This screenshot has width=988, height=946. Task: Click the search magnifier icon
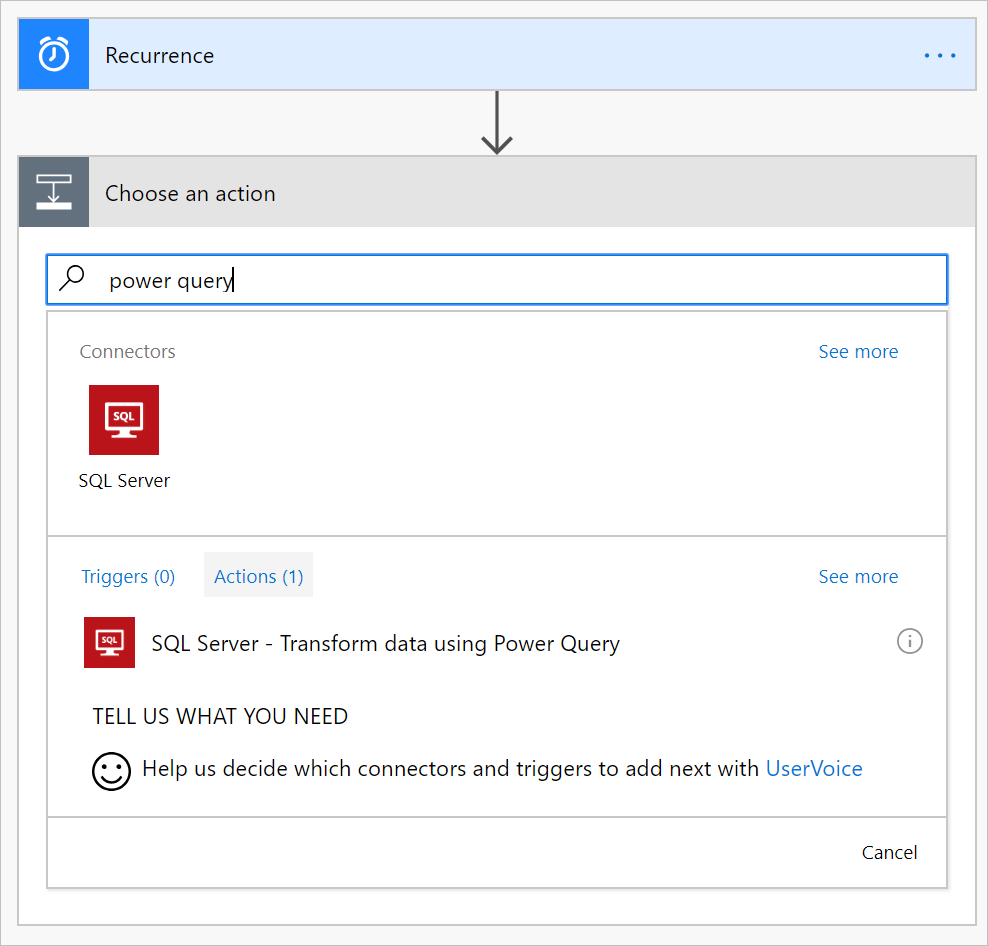tap(73, 279)
